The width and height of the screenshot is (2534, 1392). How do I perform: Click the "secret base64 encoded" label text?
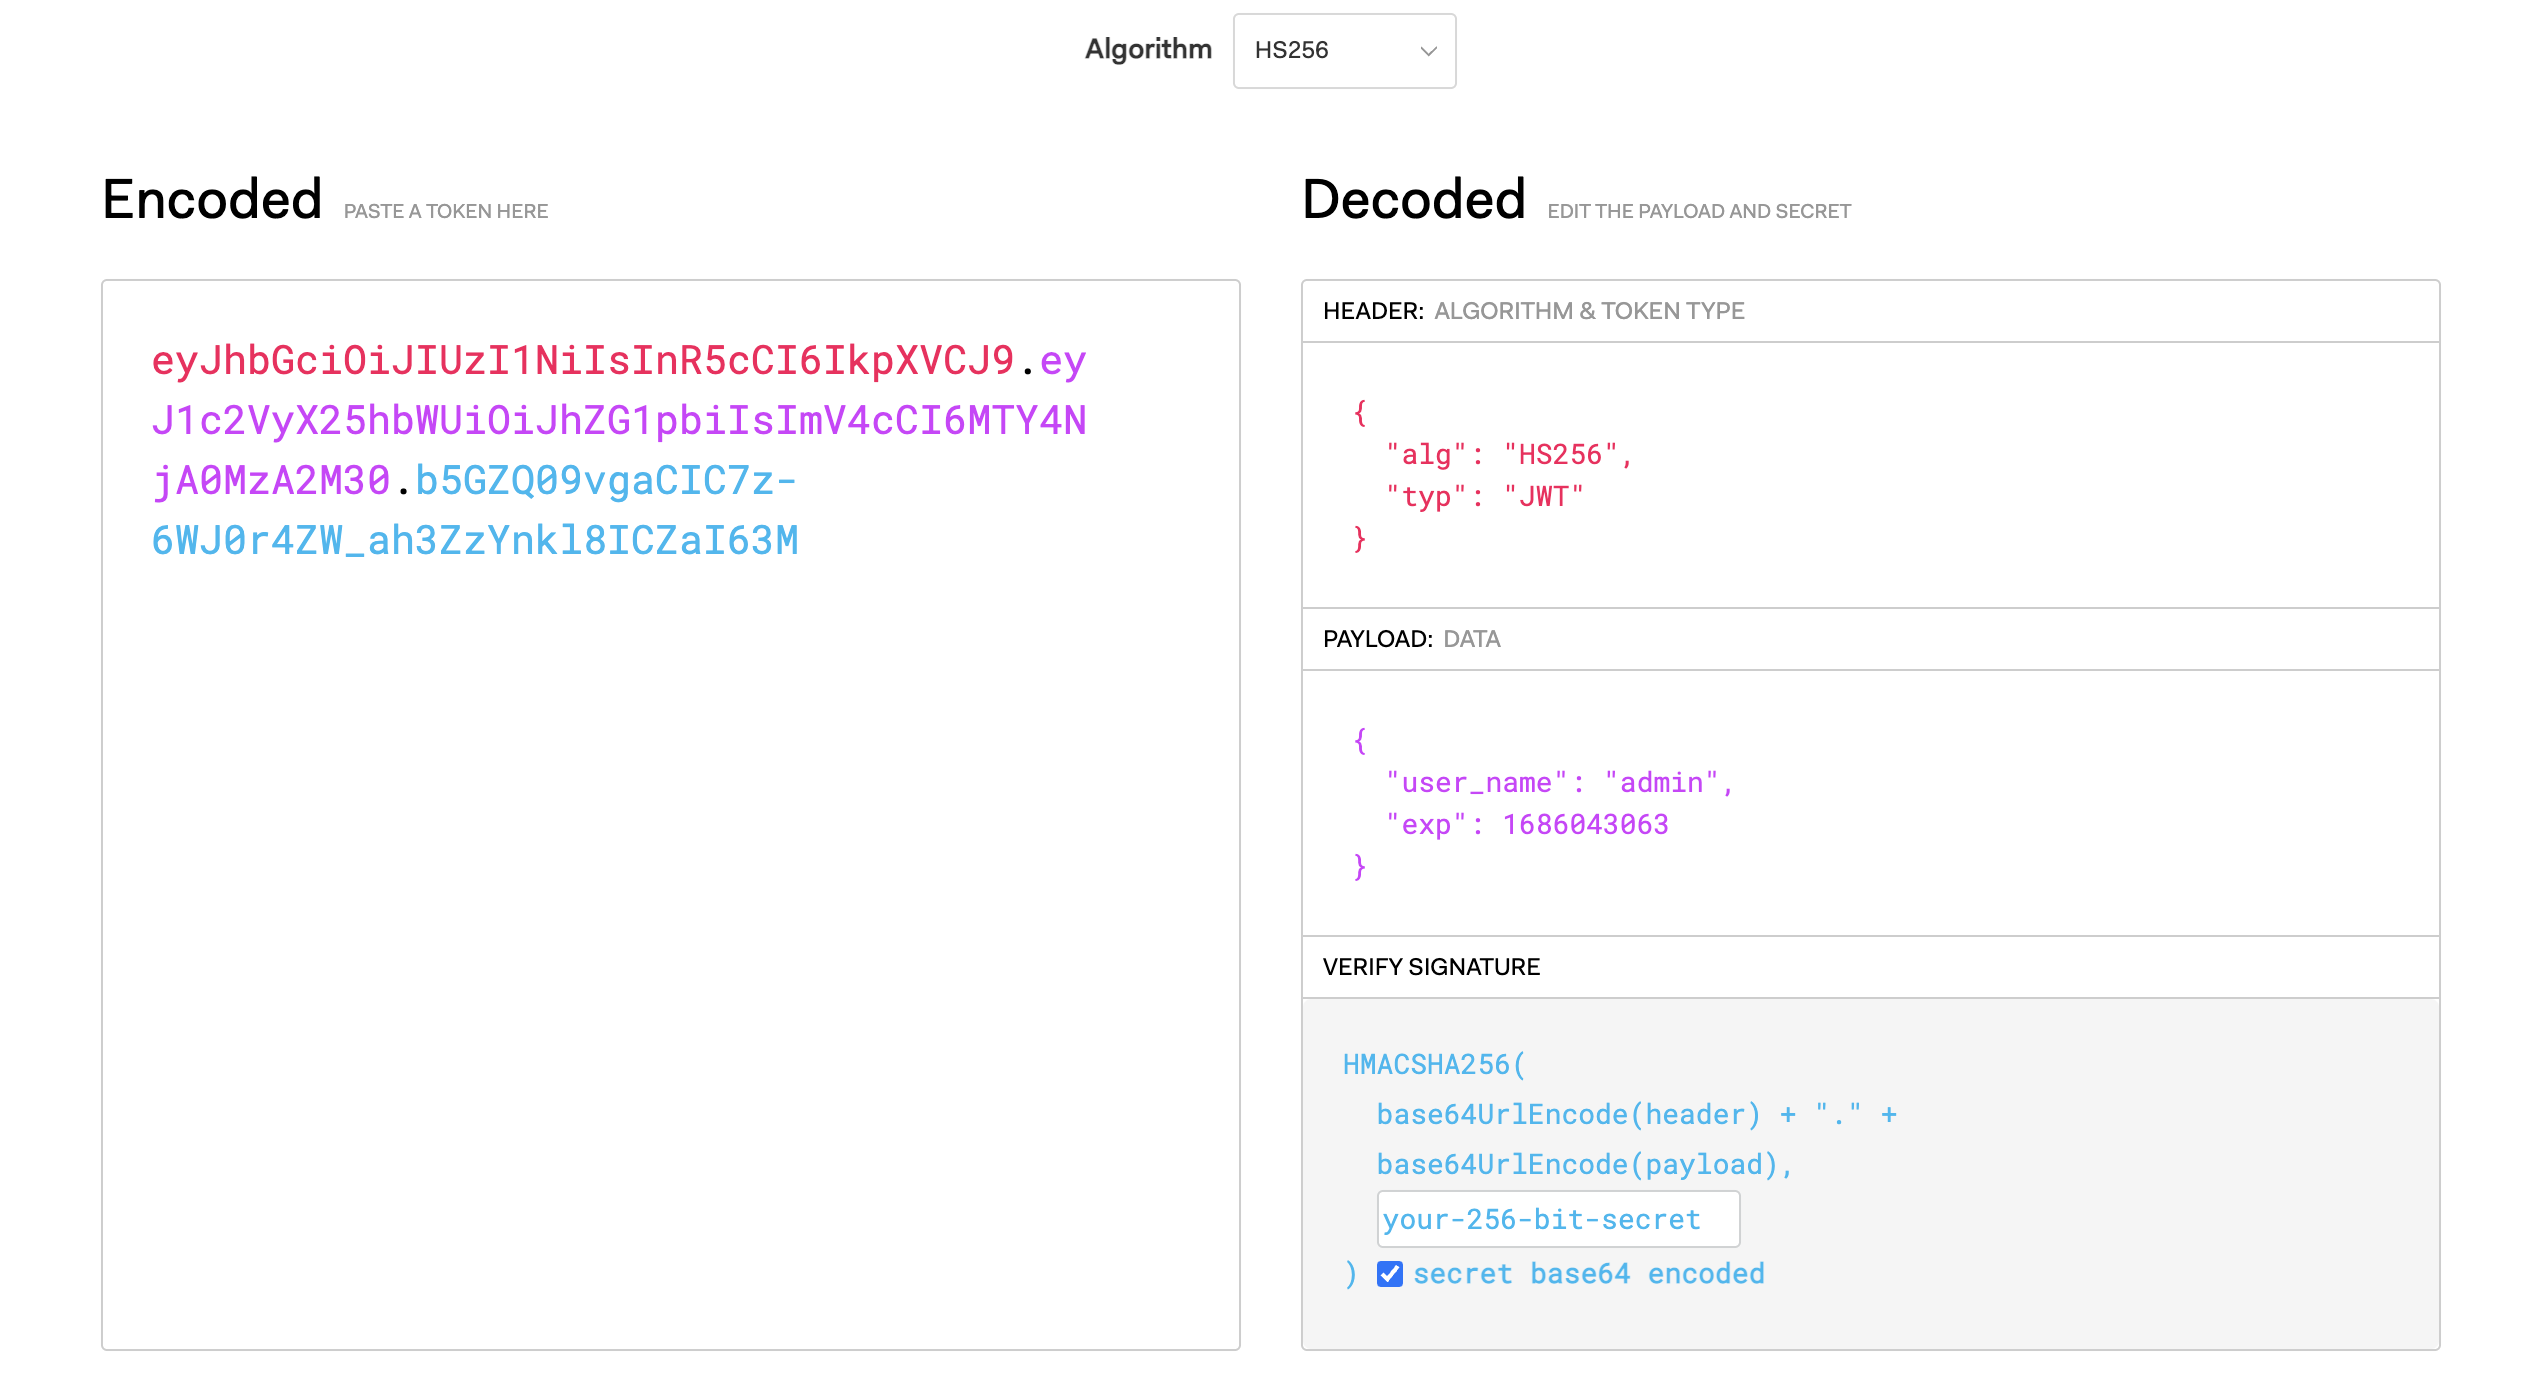click(x=1588, y=1274)
